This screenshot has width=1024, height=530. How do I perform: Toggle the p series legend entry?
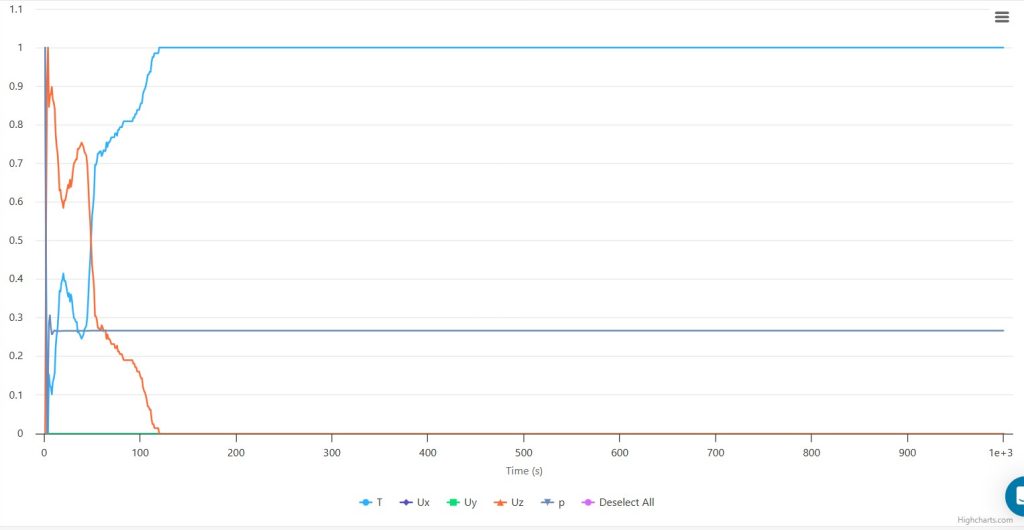pos(553,502)
